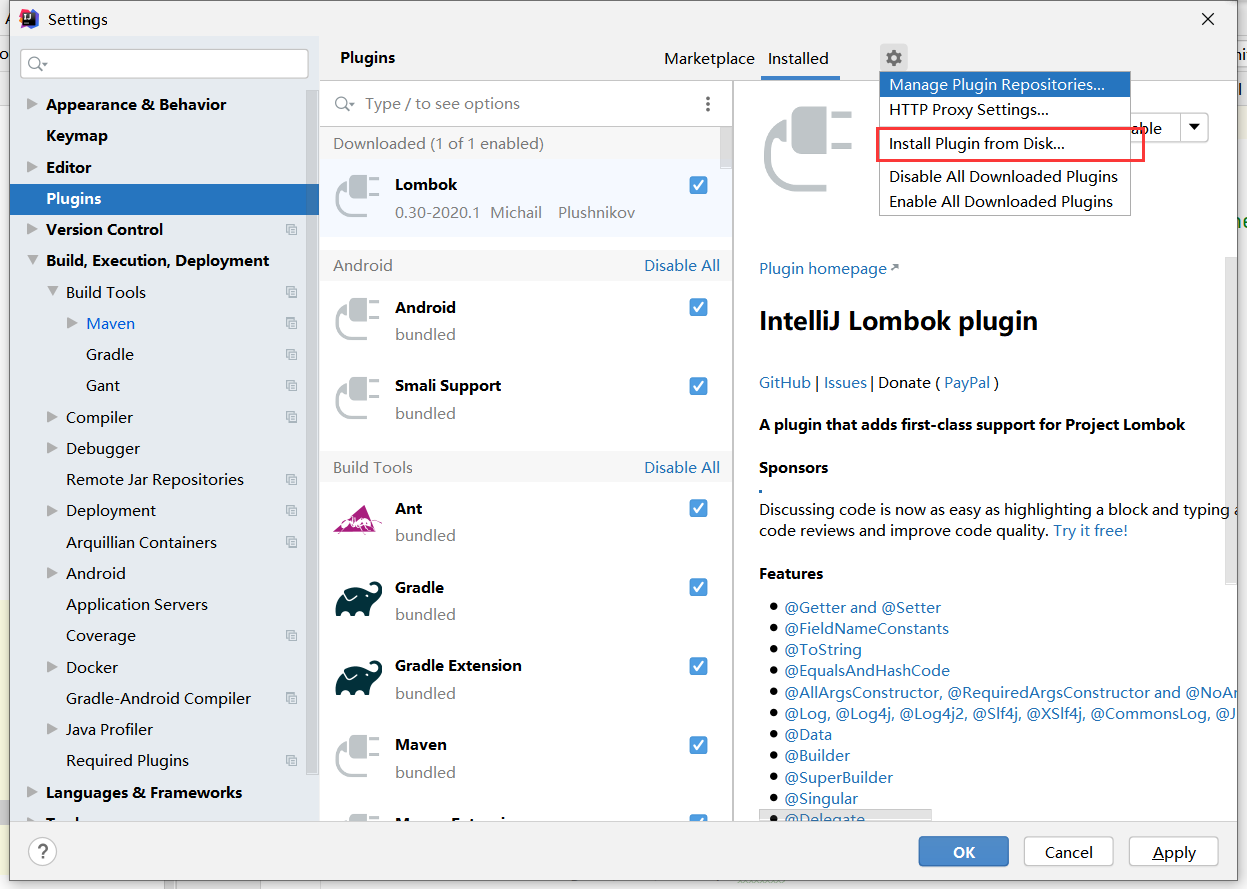This screenshot has height=889, width=1247.
Task: Click the three-dot options icon in plugin search
Action: [x=708, y=104]
